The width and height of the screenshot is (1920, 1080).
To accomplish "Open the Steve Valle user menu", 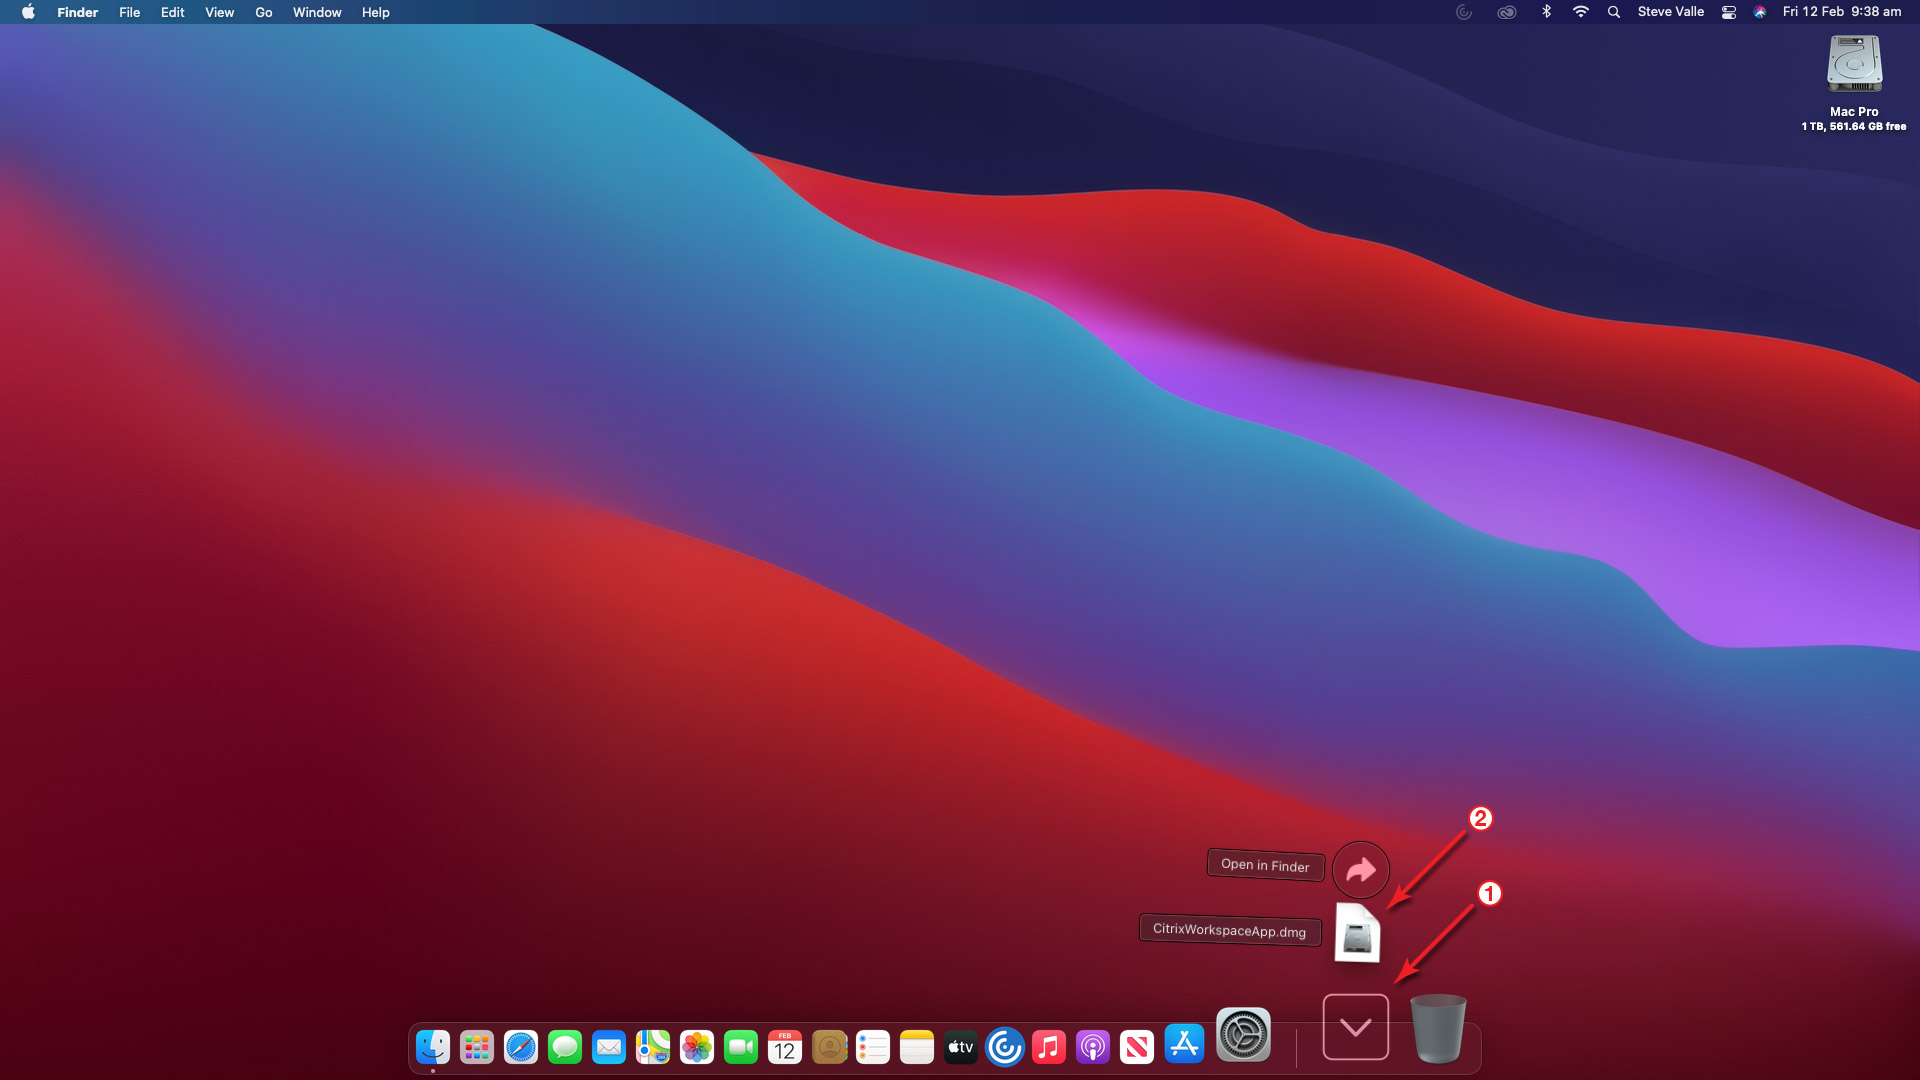I will point(1670,12).
